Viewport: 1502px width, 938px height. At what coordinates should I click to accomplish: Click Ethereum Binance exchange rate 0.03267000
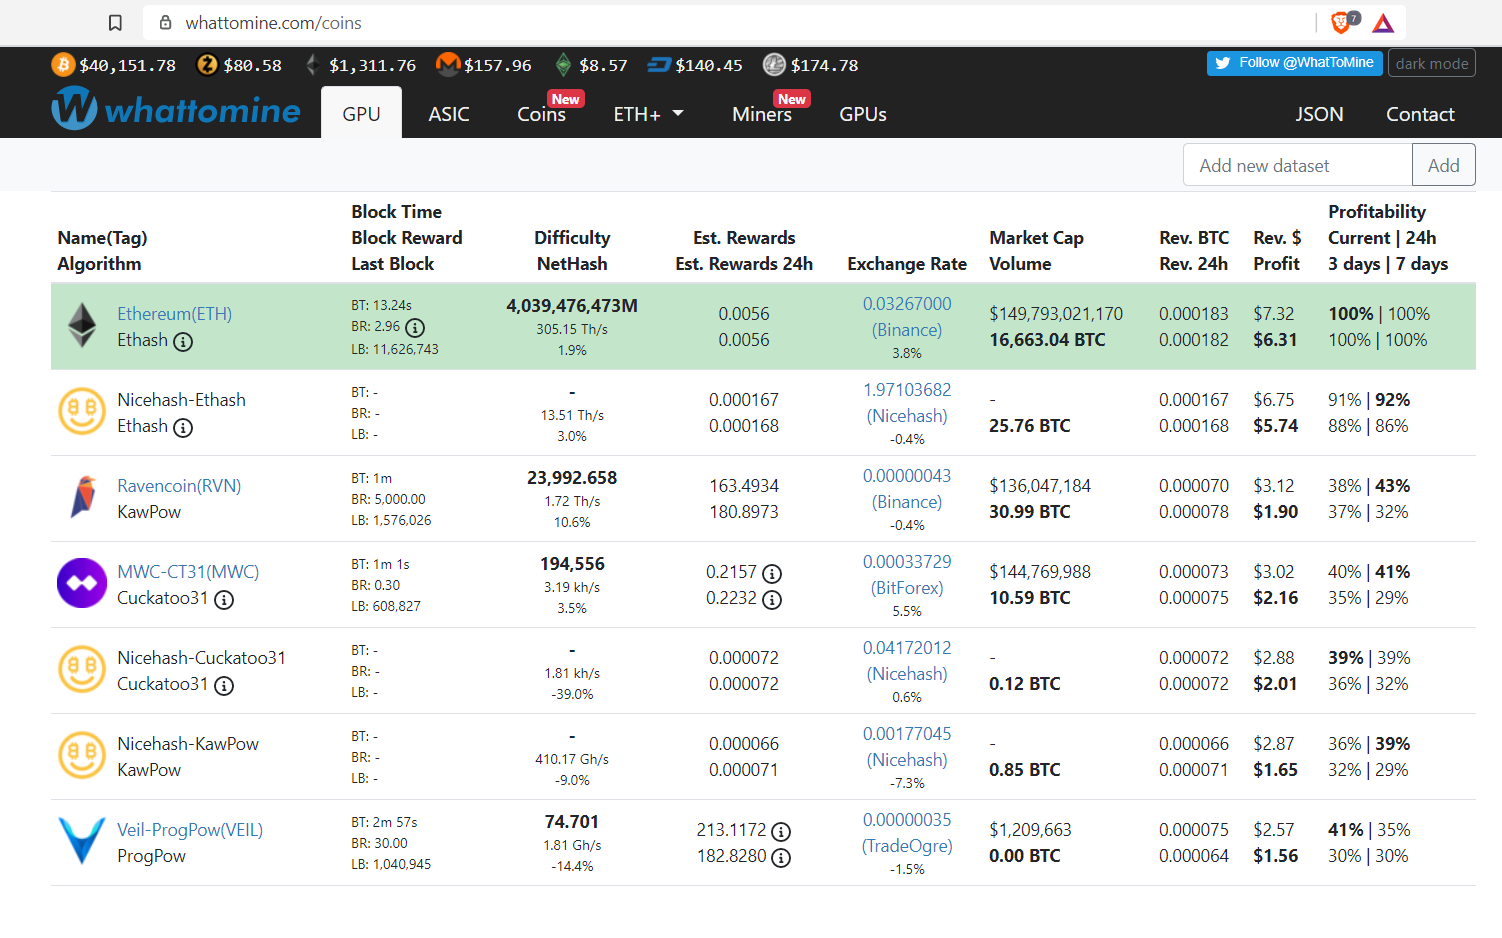[x=907, y=304]
